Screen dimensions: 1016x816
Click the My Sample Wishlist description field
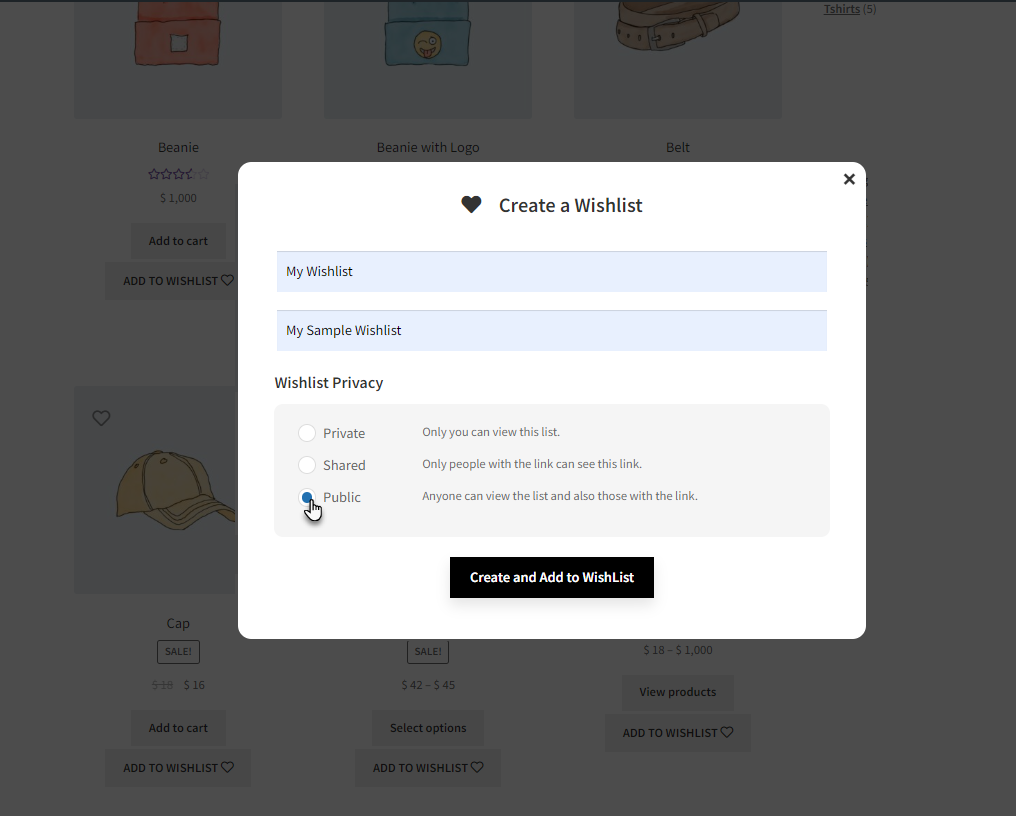[x=551, y=331]
